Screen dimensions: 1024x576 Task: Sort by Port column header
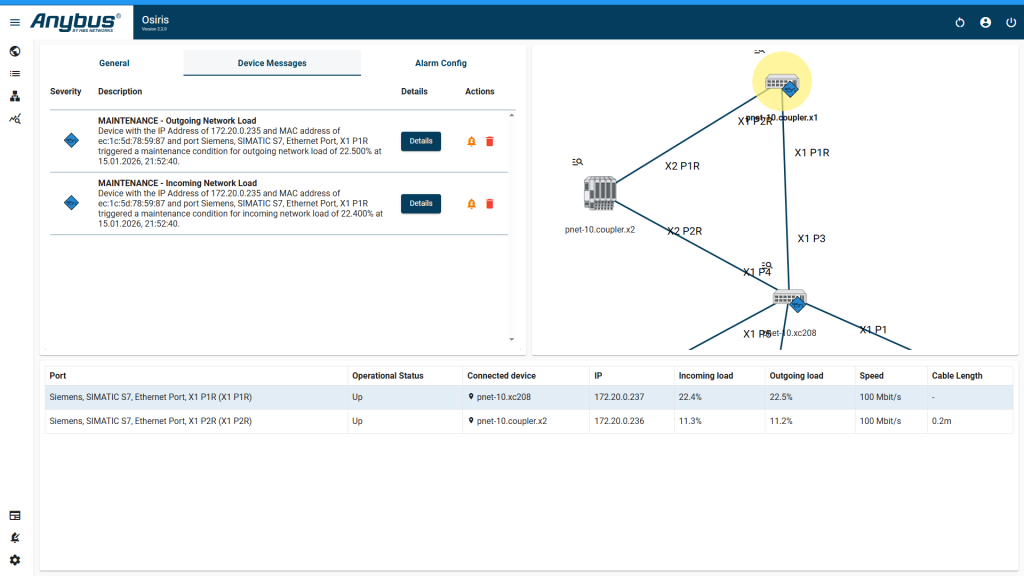click(x=57, y=376)
